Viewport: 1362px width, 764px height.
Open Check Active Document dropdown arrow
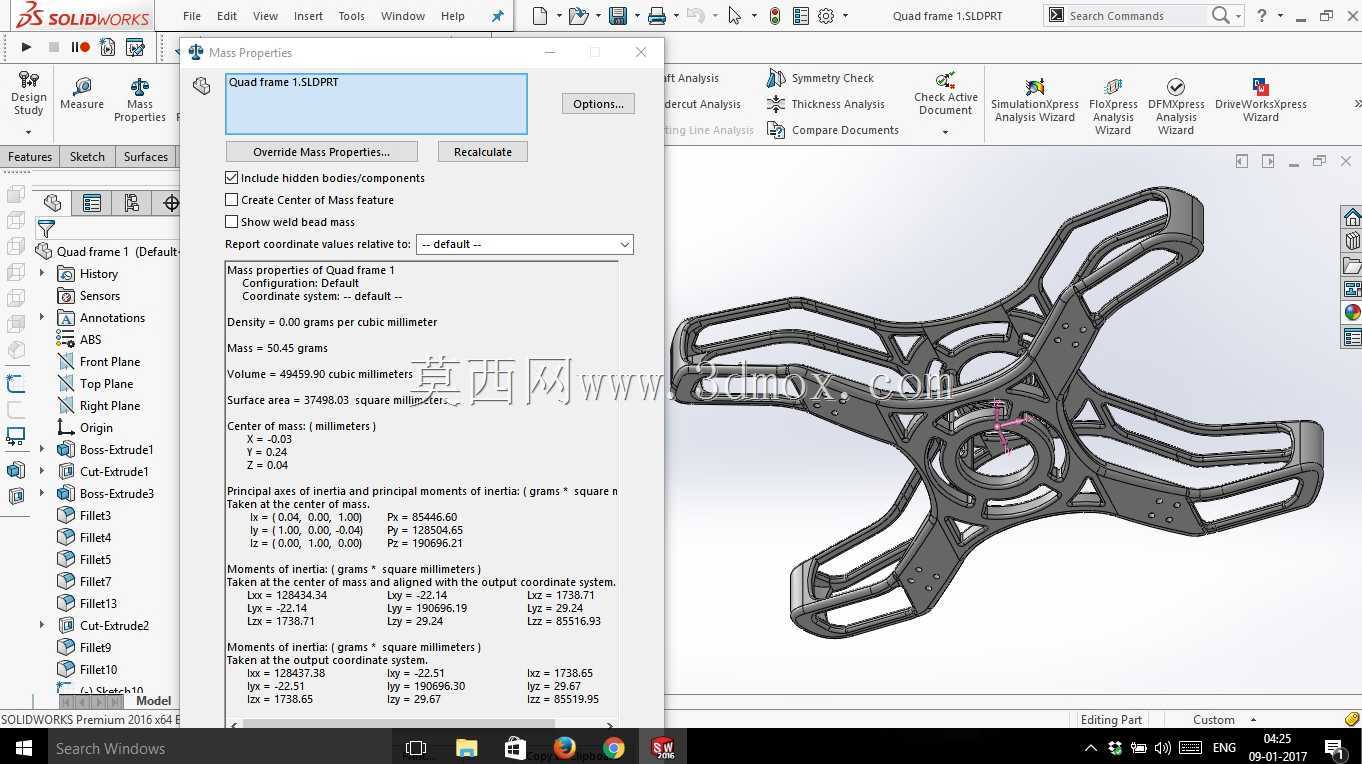point(945,132)
